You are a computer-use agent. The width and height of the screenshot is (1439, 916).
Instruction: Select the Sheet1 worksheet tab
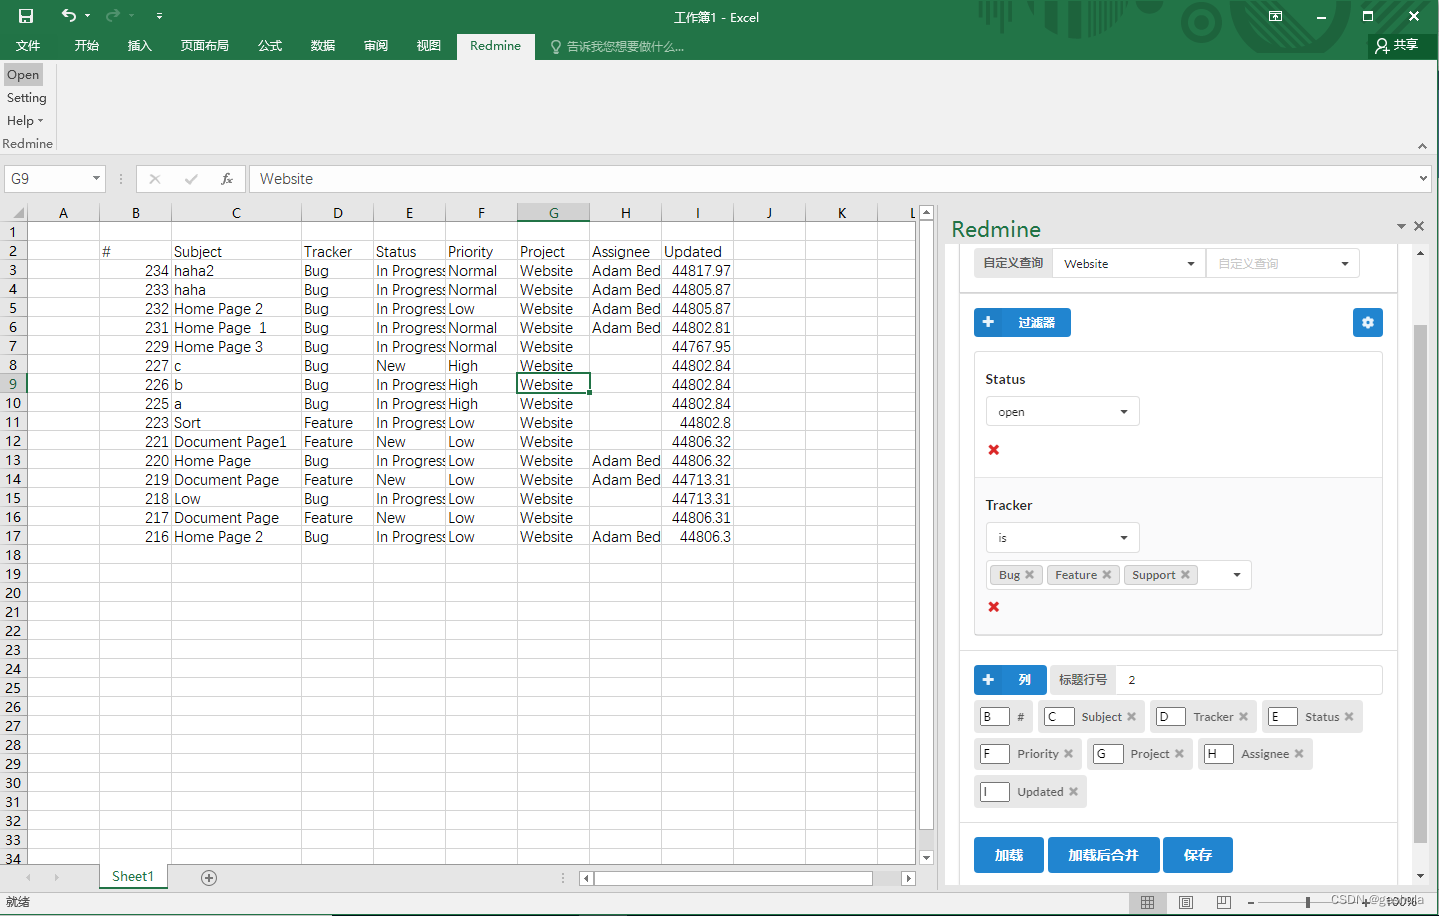click(x=133, y=877)
